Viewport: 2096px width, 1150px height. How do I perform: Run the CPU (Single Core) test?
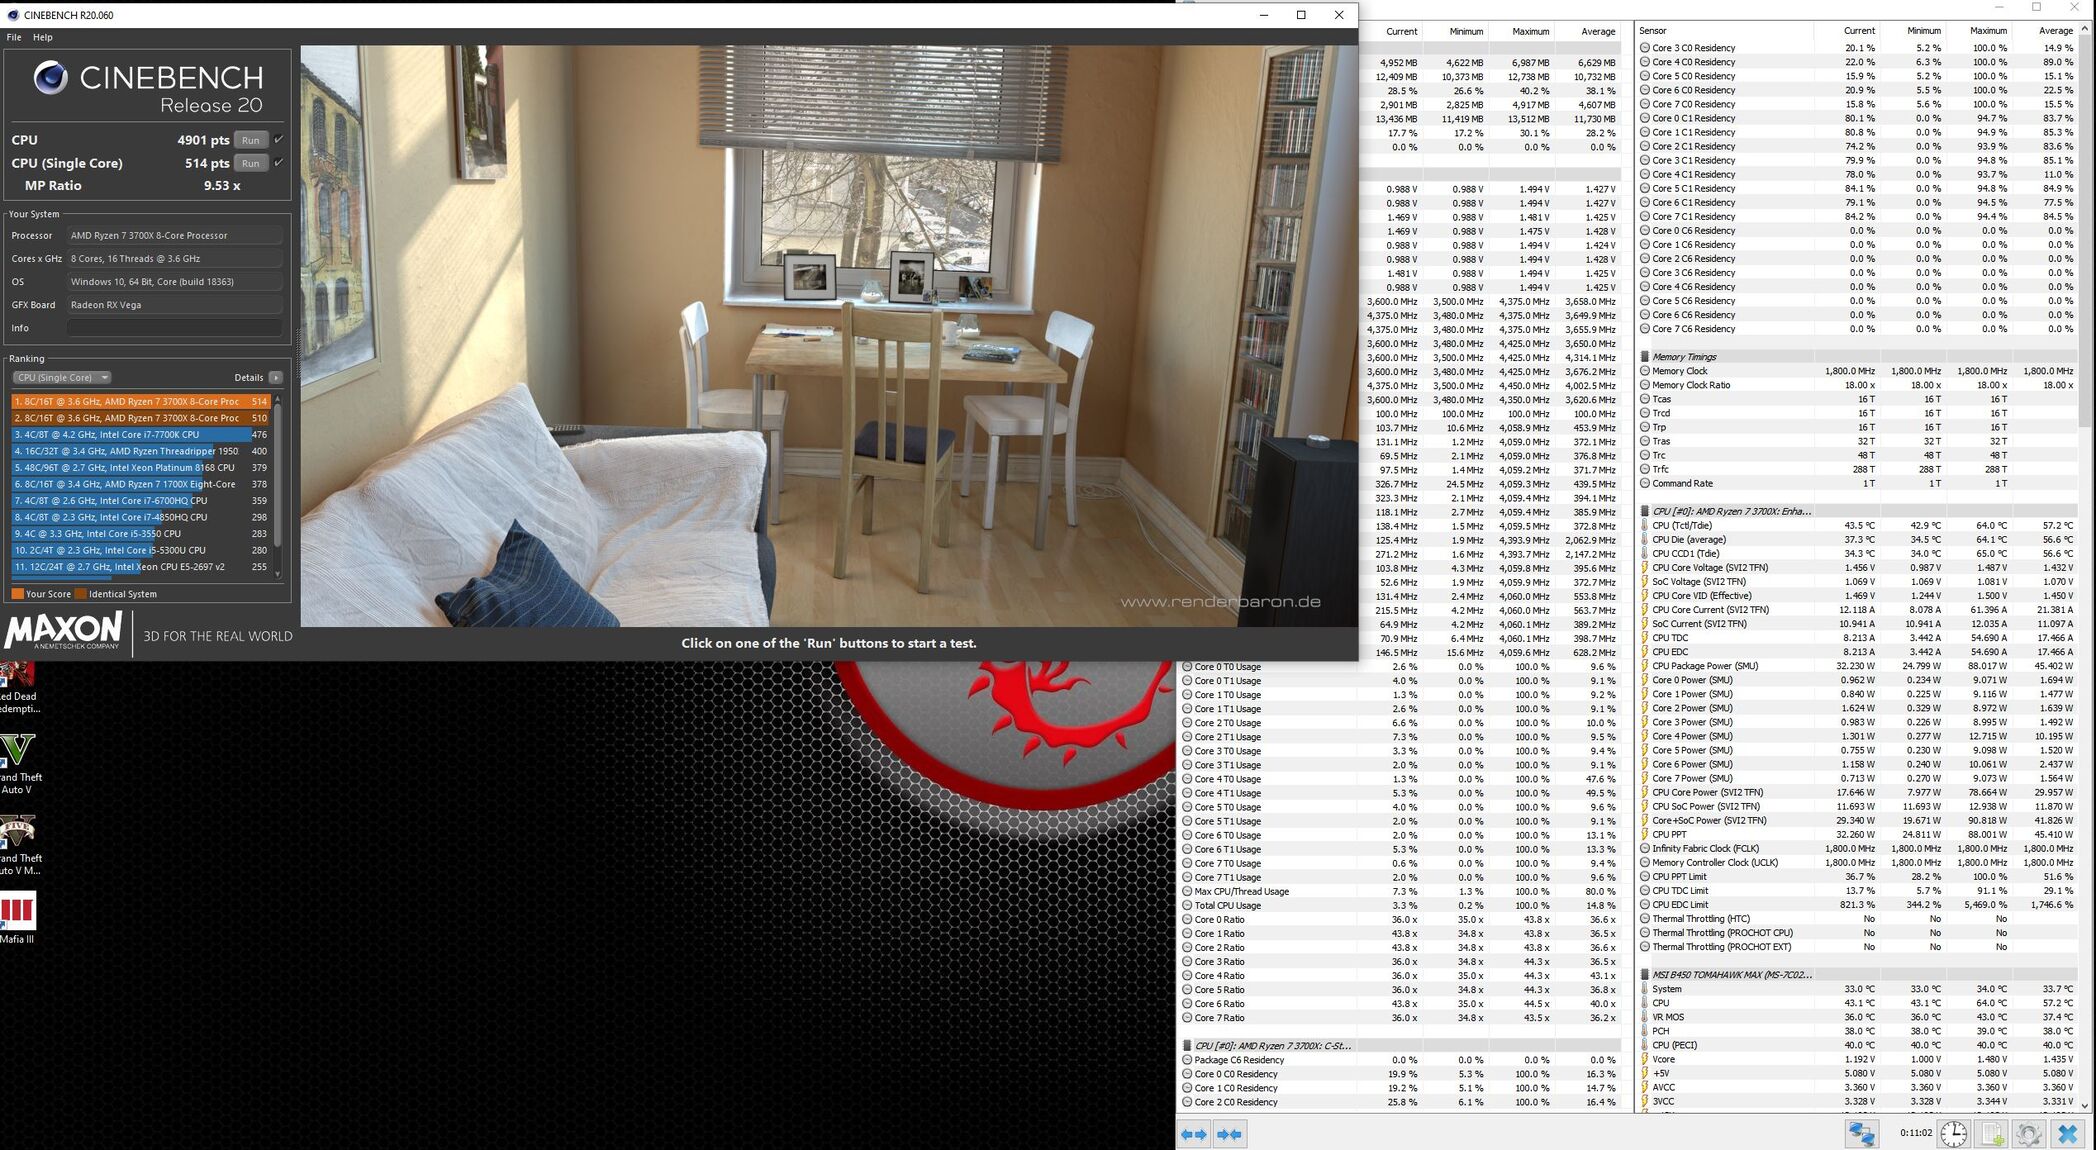[x=251, y=163]
